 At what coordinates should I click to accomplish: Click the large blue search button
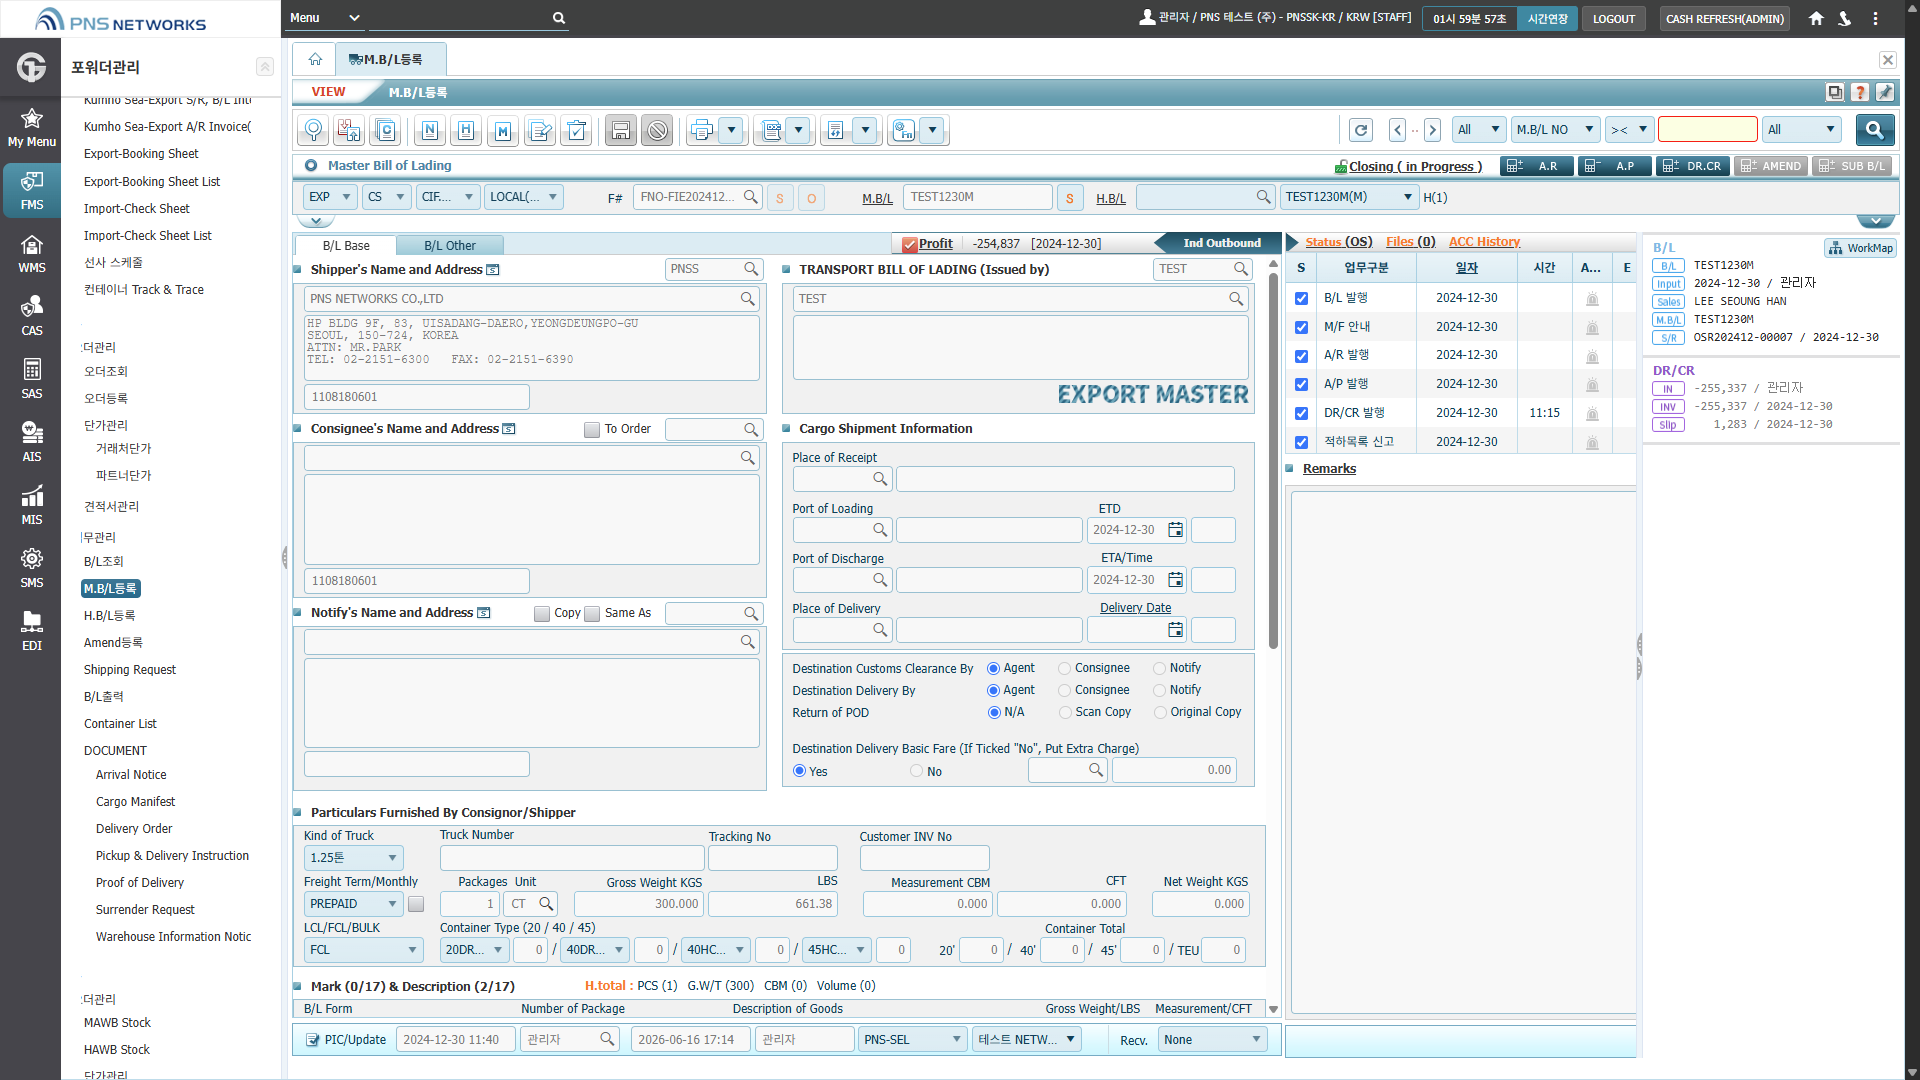click(x=1874, y=130)
